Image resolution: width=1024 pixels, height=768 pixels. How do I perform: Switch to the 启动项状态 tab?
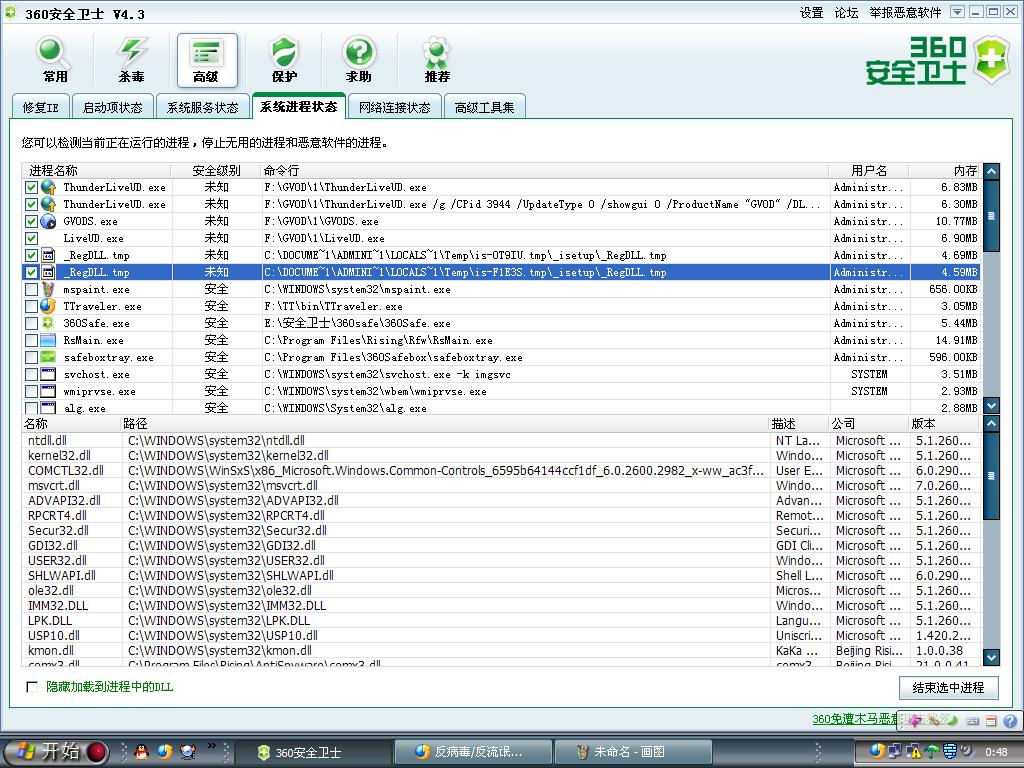pos(112,108)
